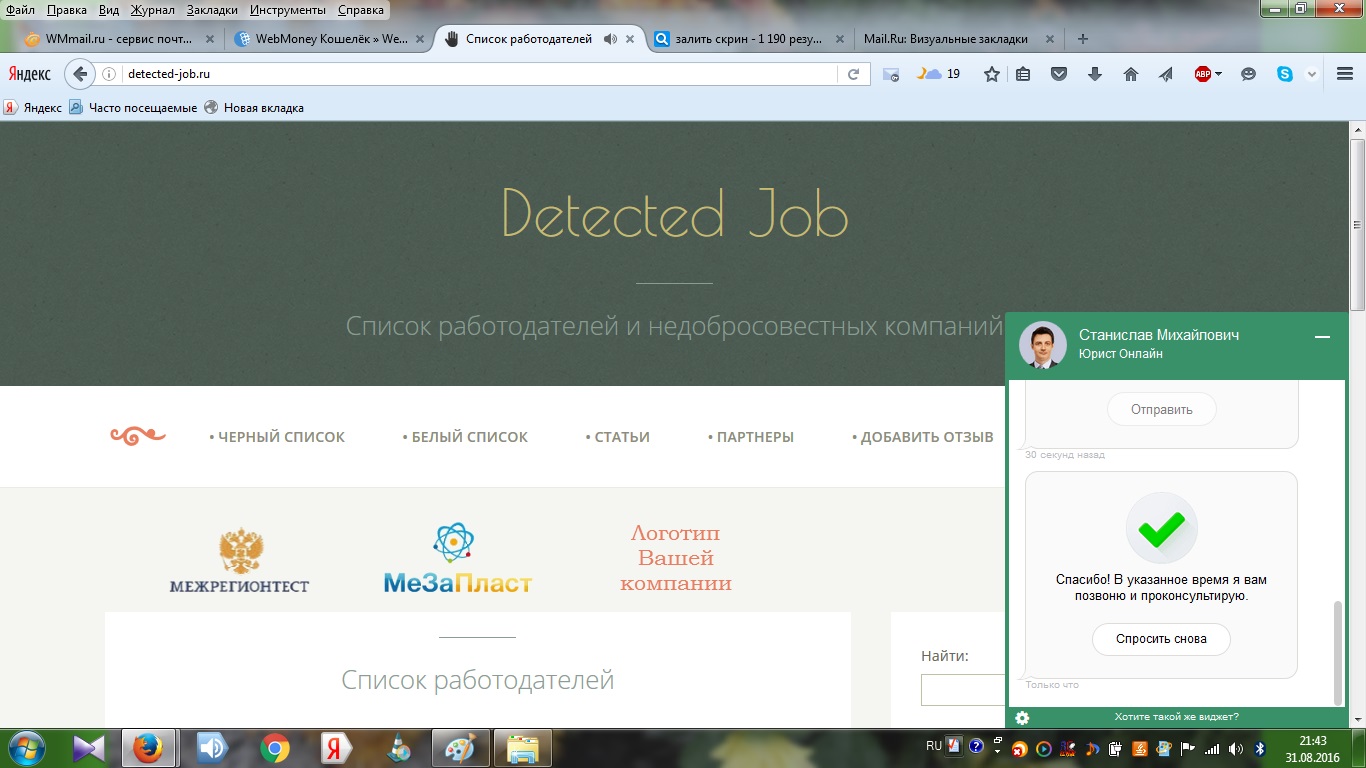This screenshot has height=768, width=1366.
Task: Open the Файл menu
Action: pyautogui.click(x=20, y=10)
